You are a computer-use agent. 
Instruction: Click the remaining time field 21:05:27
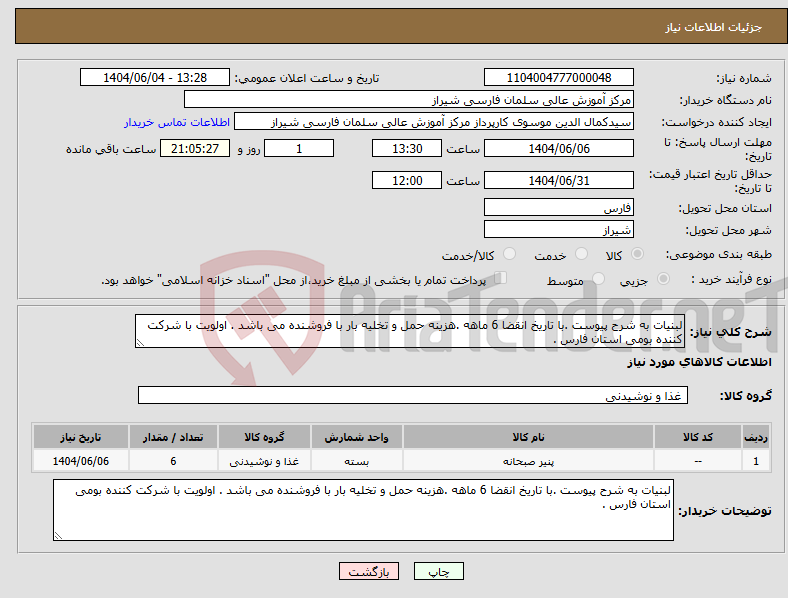[x=195, y=149]
